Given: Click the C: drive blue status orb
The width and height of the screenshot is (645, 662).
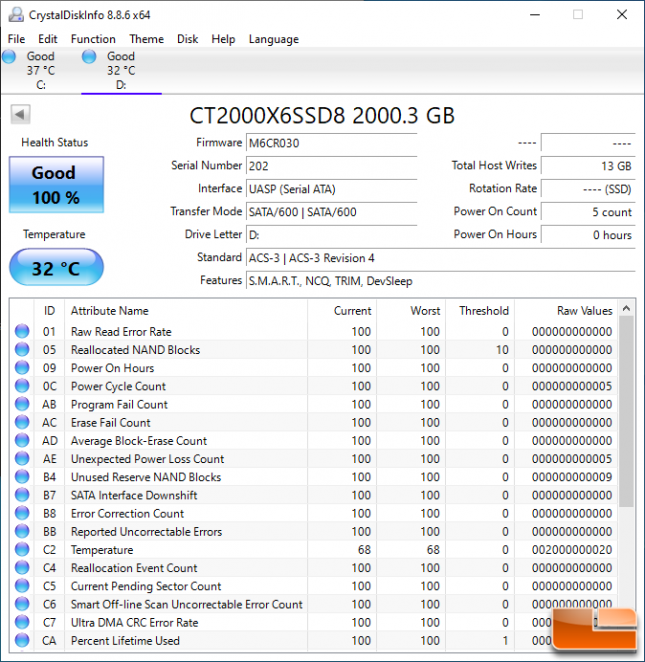Looking at the screenshot, I should (x=9, y=57).
